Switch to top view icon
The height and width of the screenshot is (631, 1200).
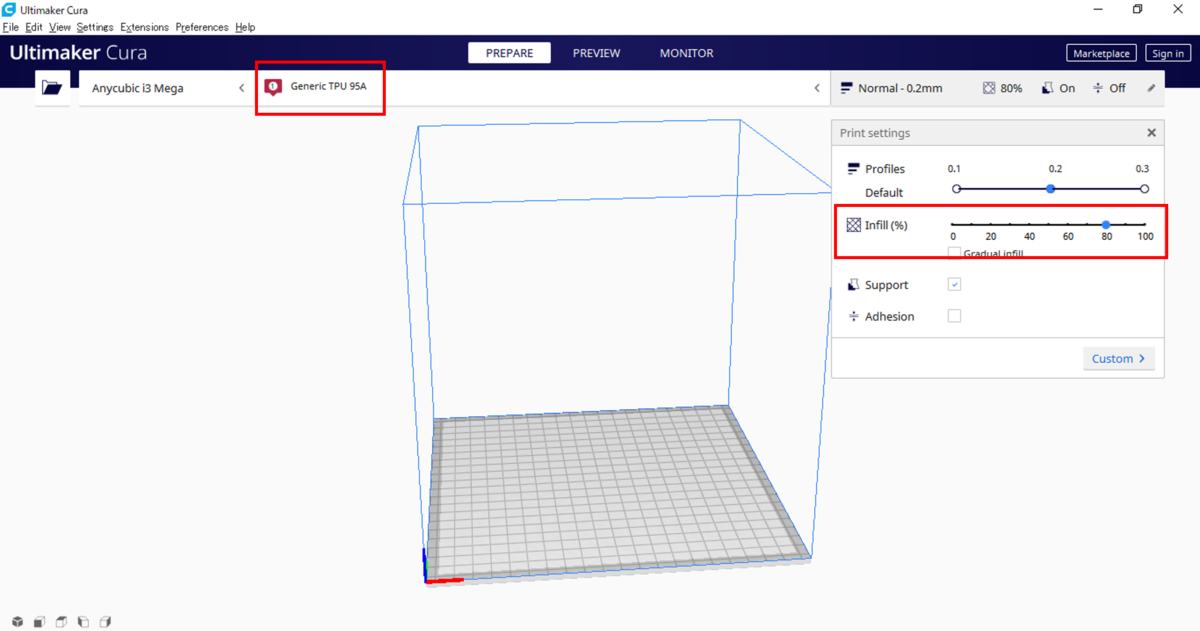[61, 622]
